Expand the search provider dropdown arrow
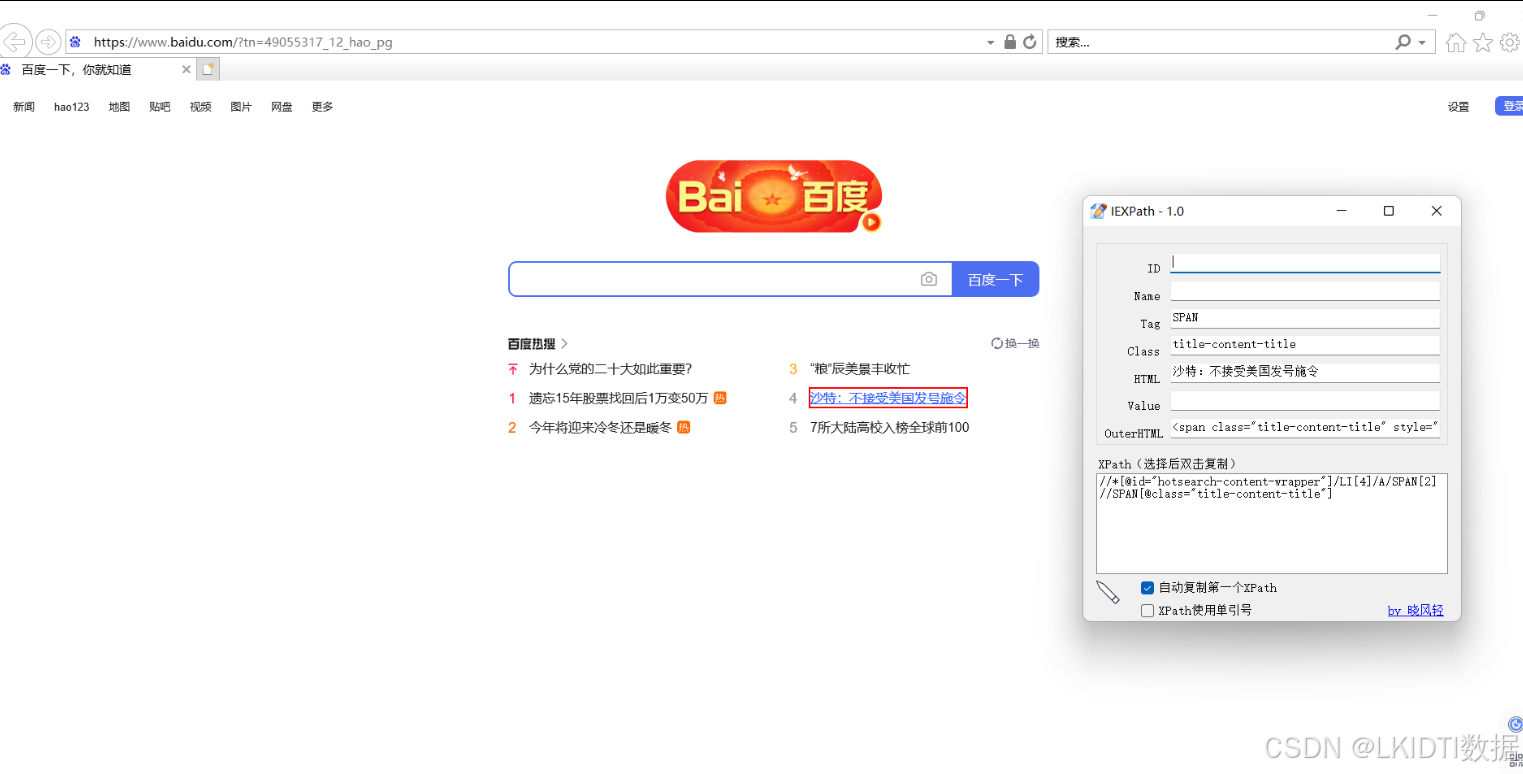Screen dimensions: 1523x774 click(1422, 43)
